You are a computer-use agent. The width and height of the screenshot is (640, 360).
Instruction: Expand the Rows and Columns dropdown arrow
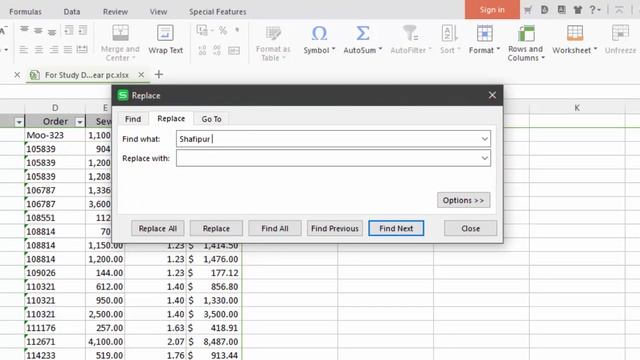click(x=543, y=58)
